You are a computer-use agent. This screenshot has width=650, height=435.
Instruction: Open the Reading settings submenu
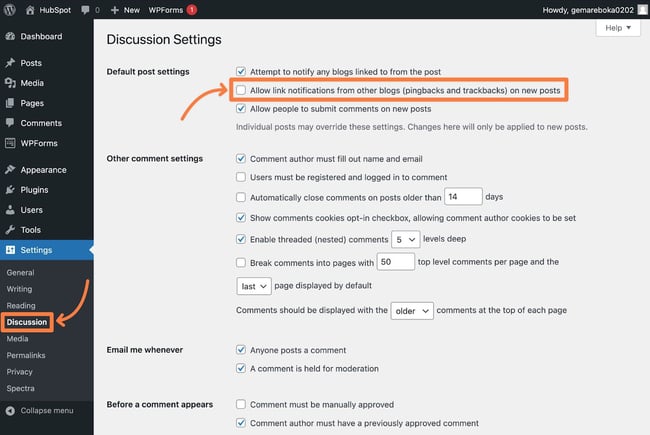[x=21, y=306]
